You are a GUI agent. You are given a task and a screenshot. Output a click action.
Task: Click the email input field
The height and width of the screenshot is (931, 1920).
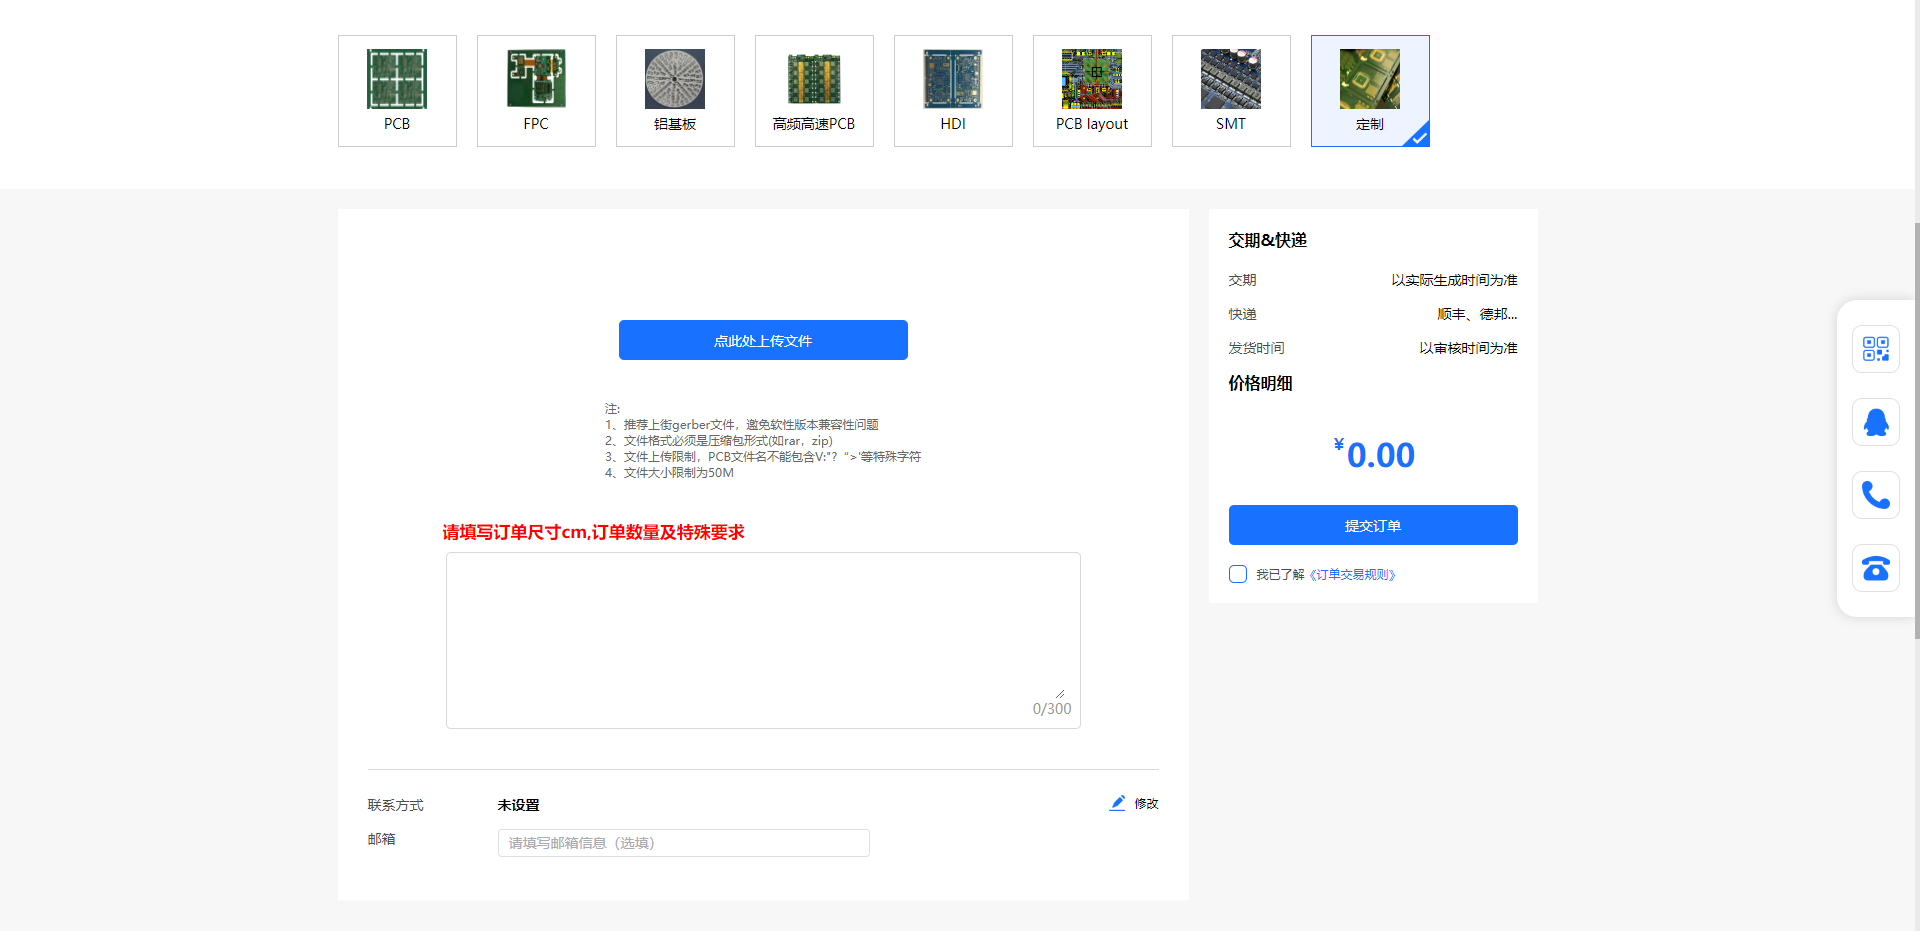683,842
